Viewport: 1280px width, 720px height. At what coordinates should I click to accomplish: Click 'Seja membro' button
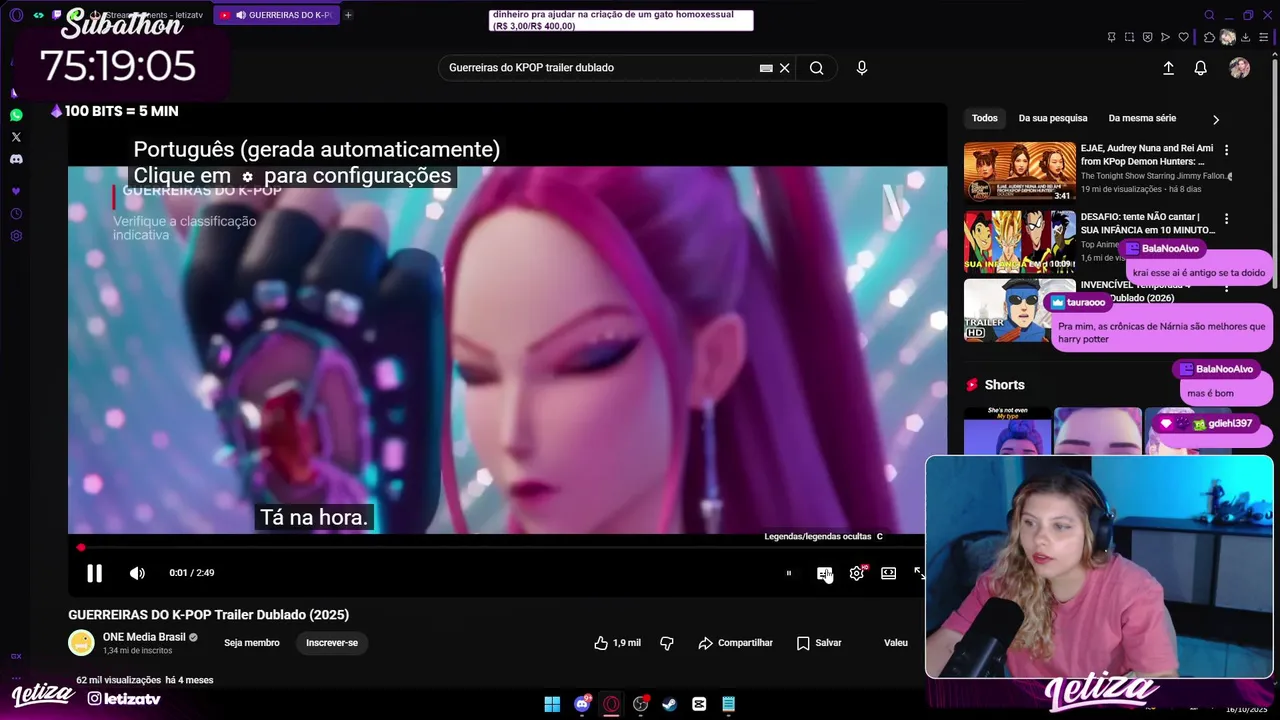252,643
